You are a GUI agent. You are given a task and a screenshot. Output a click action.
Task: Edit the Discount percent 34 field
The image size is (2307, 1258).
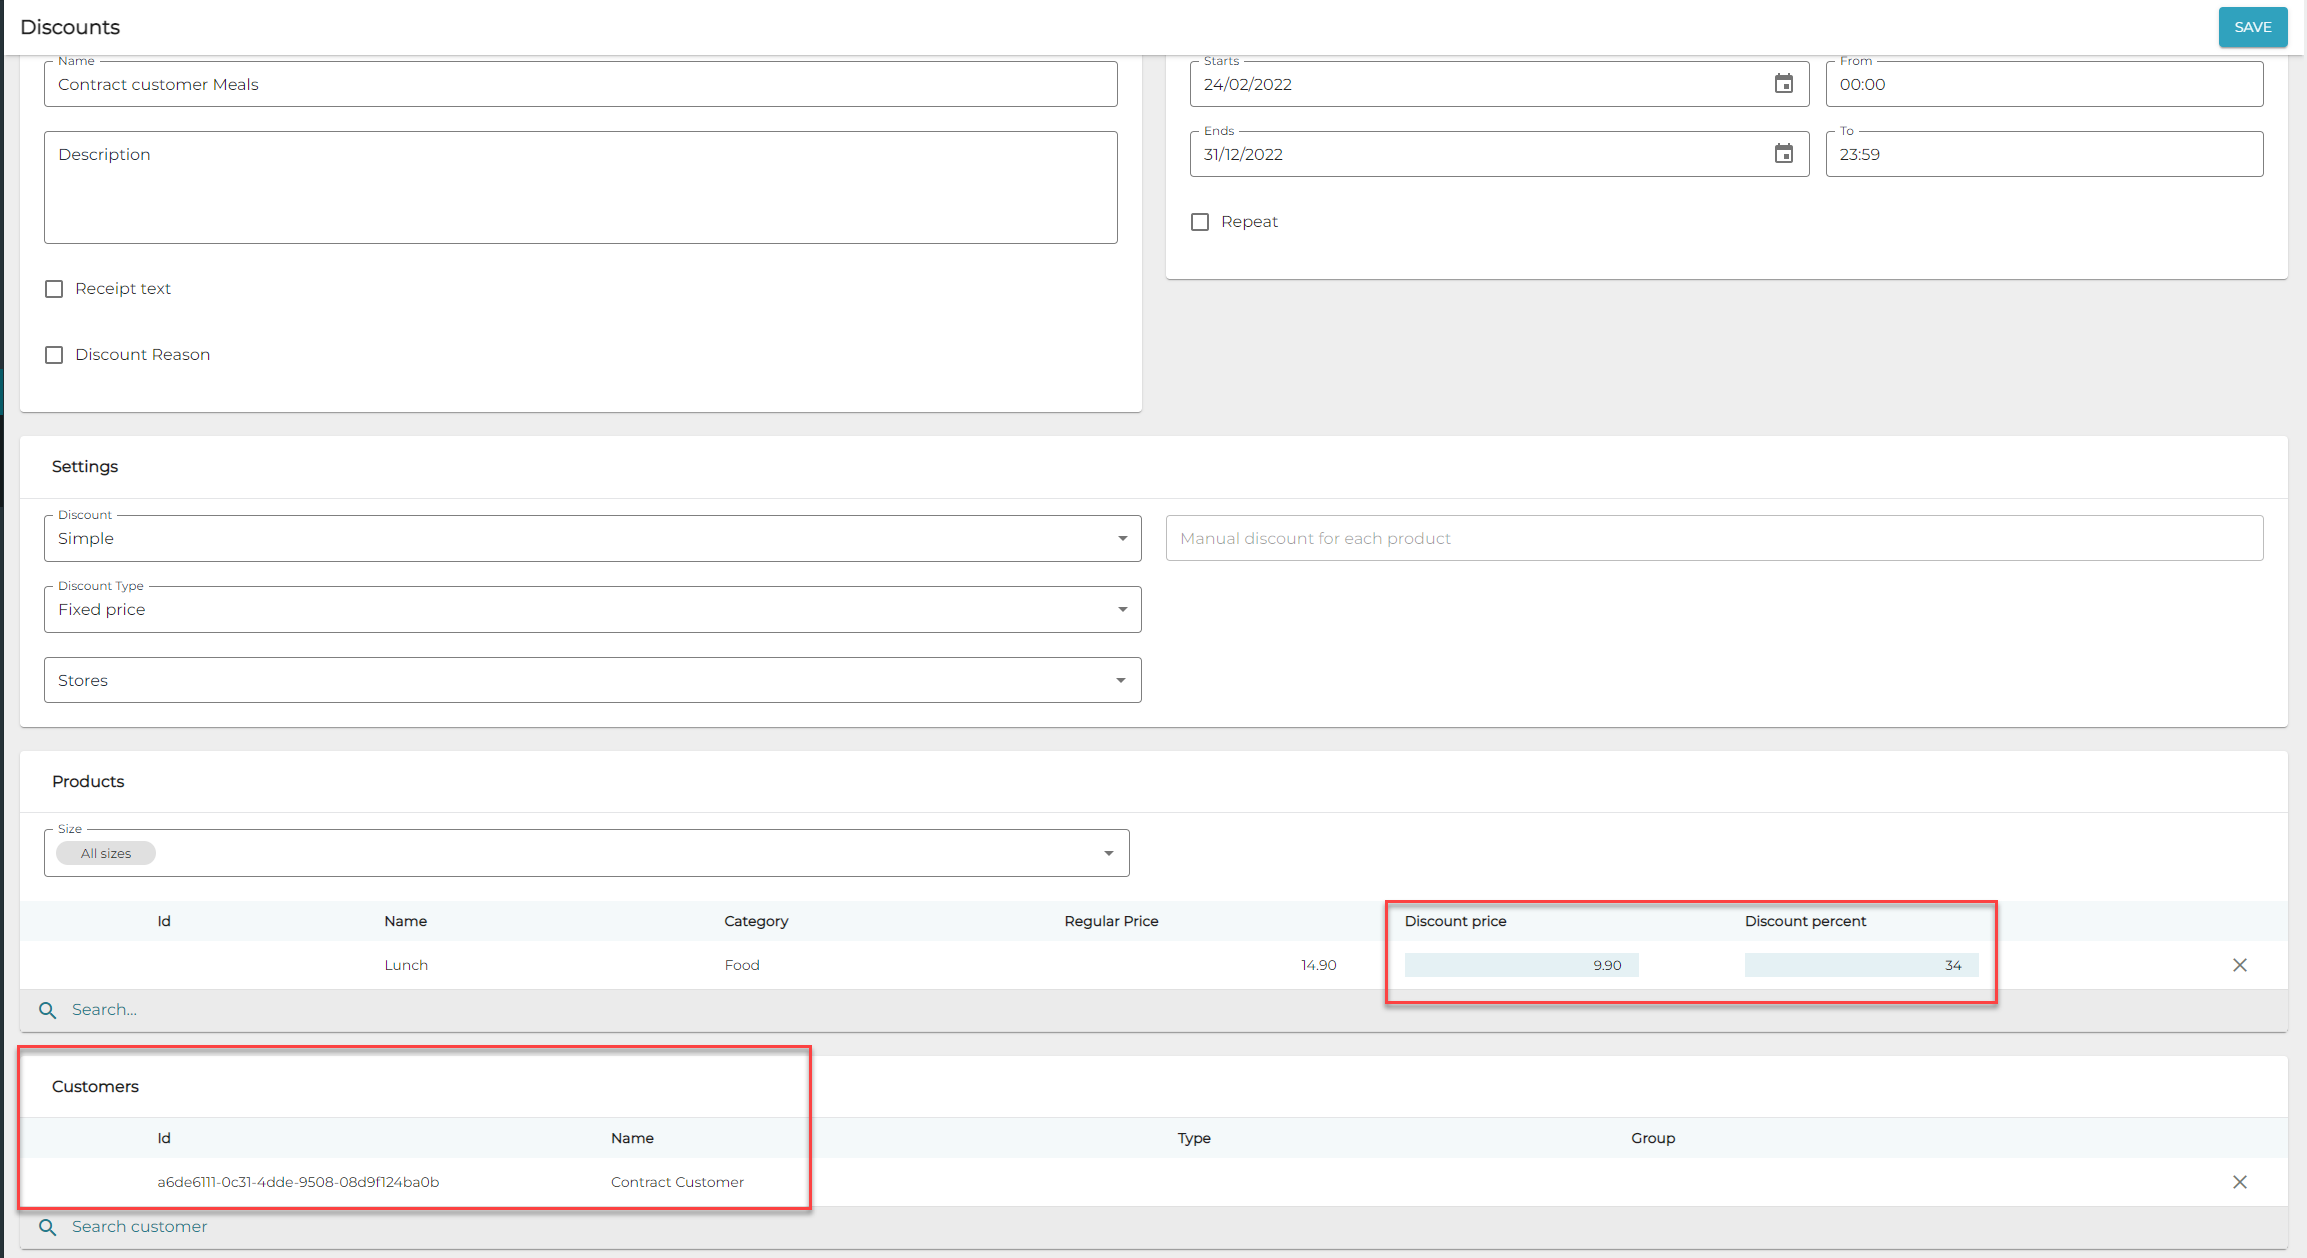click(1860, 965)
